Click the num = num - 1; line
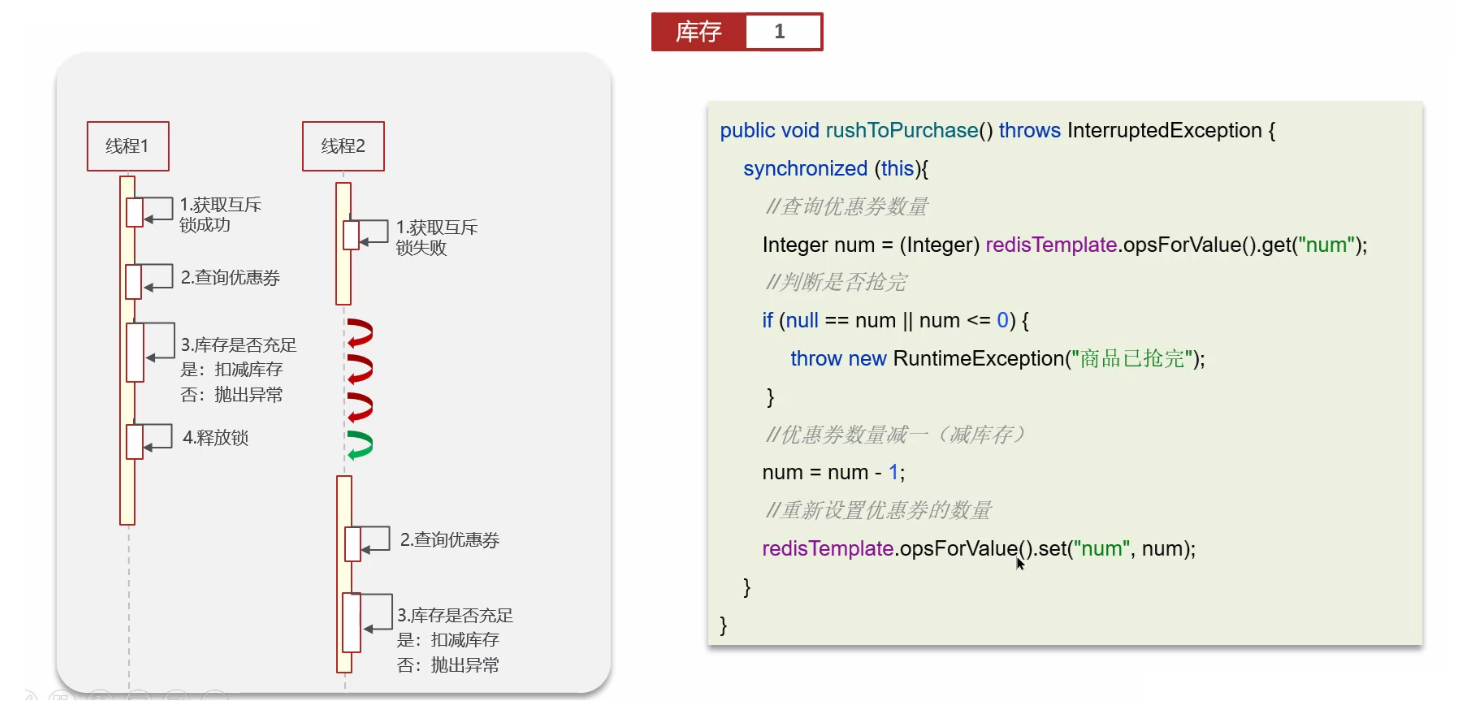1465x720 pixels. point(833,473)
